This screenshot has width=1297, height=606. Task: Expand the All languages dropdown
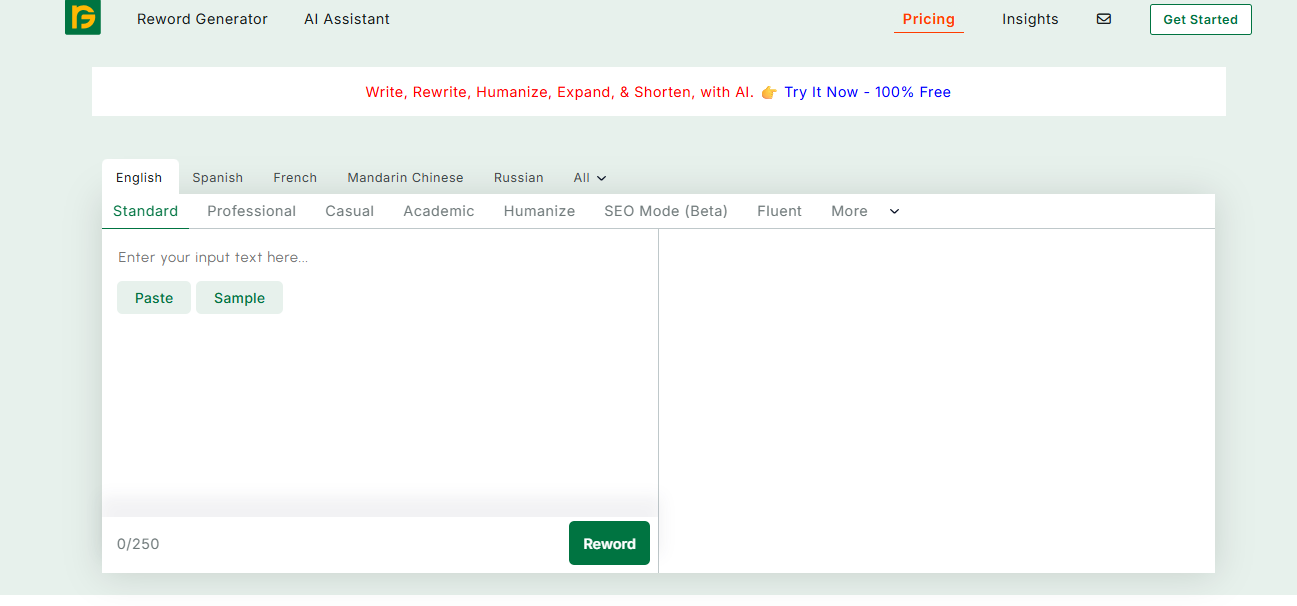590,177
